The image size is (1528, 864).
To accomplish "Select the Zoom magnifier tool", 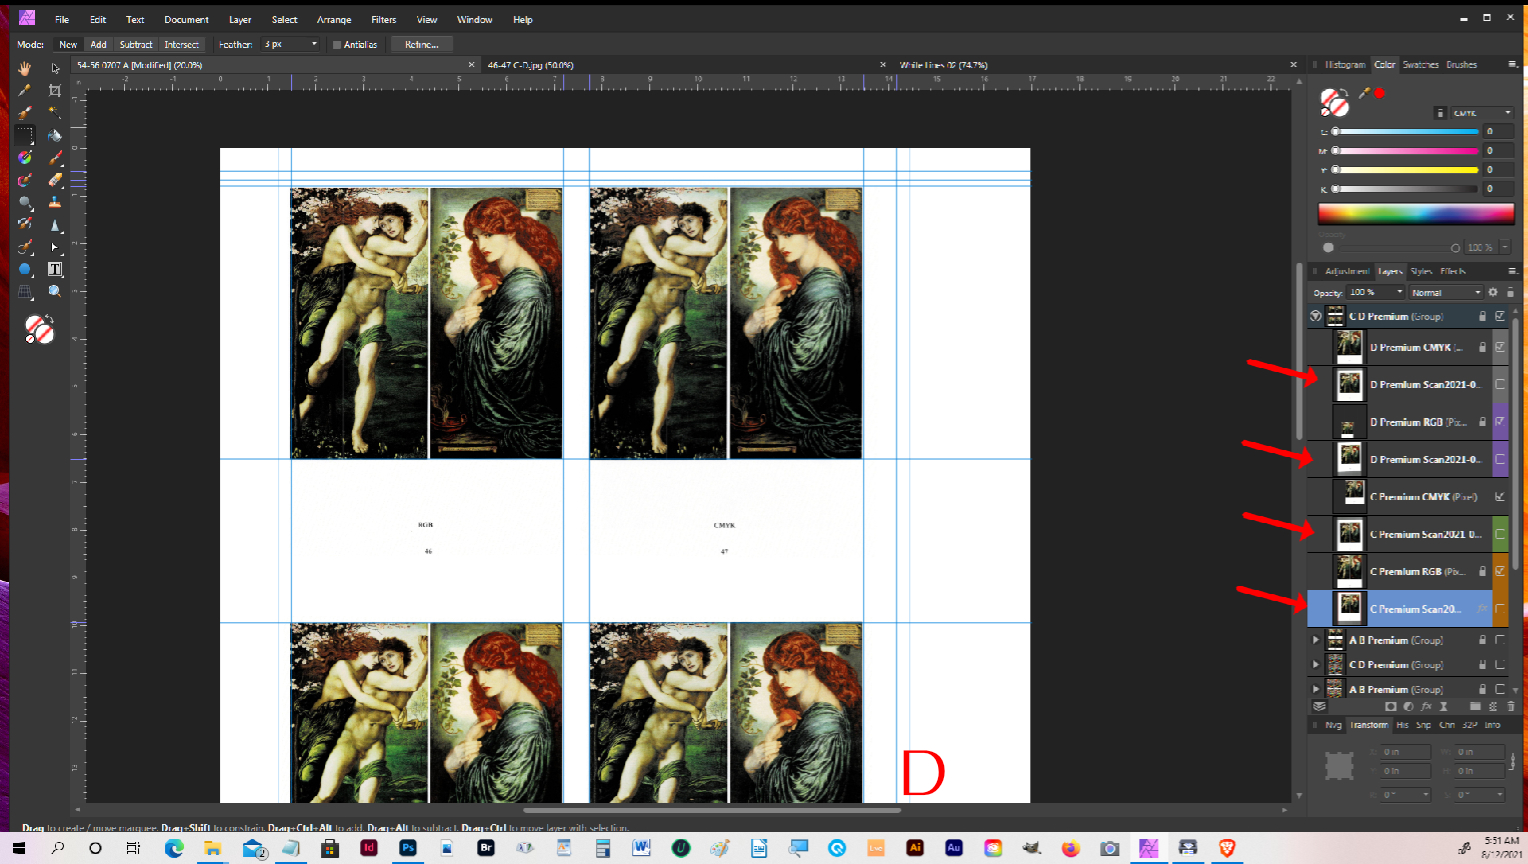I will 55,291.
